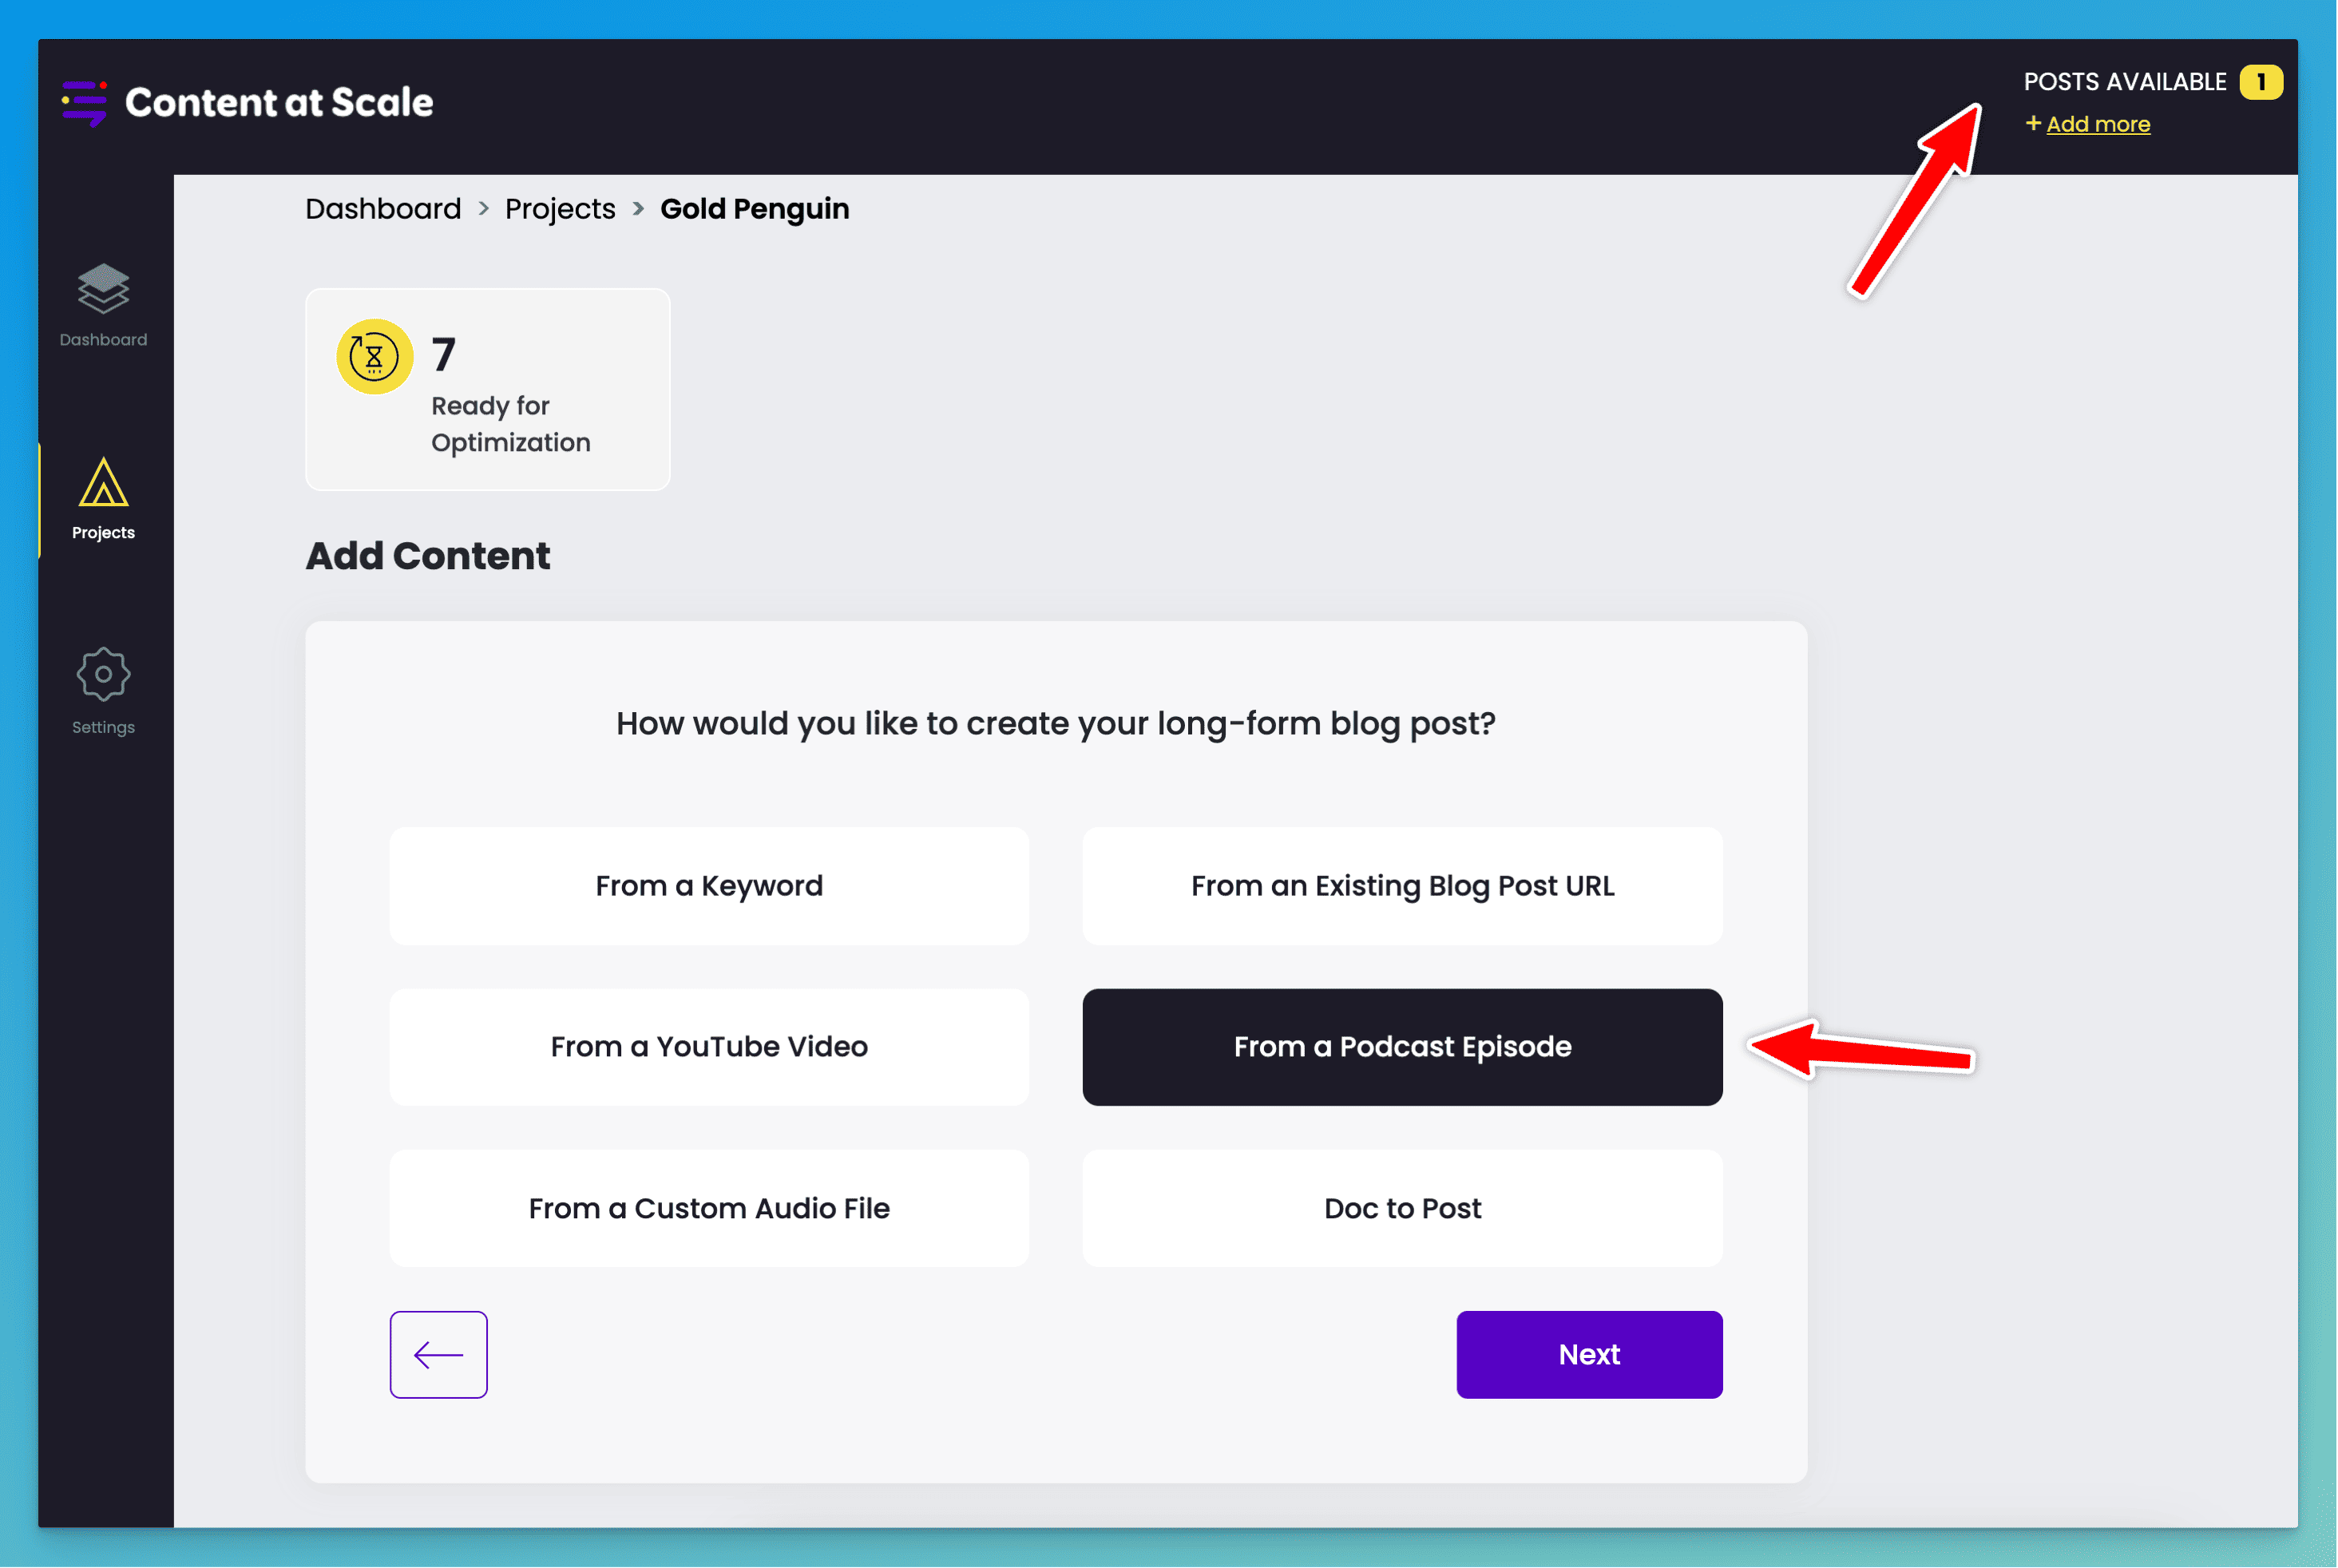Open the 7 Ready for Optimization card
This screenshot has height=1568, width=2338.
pos(487,389)
